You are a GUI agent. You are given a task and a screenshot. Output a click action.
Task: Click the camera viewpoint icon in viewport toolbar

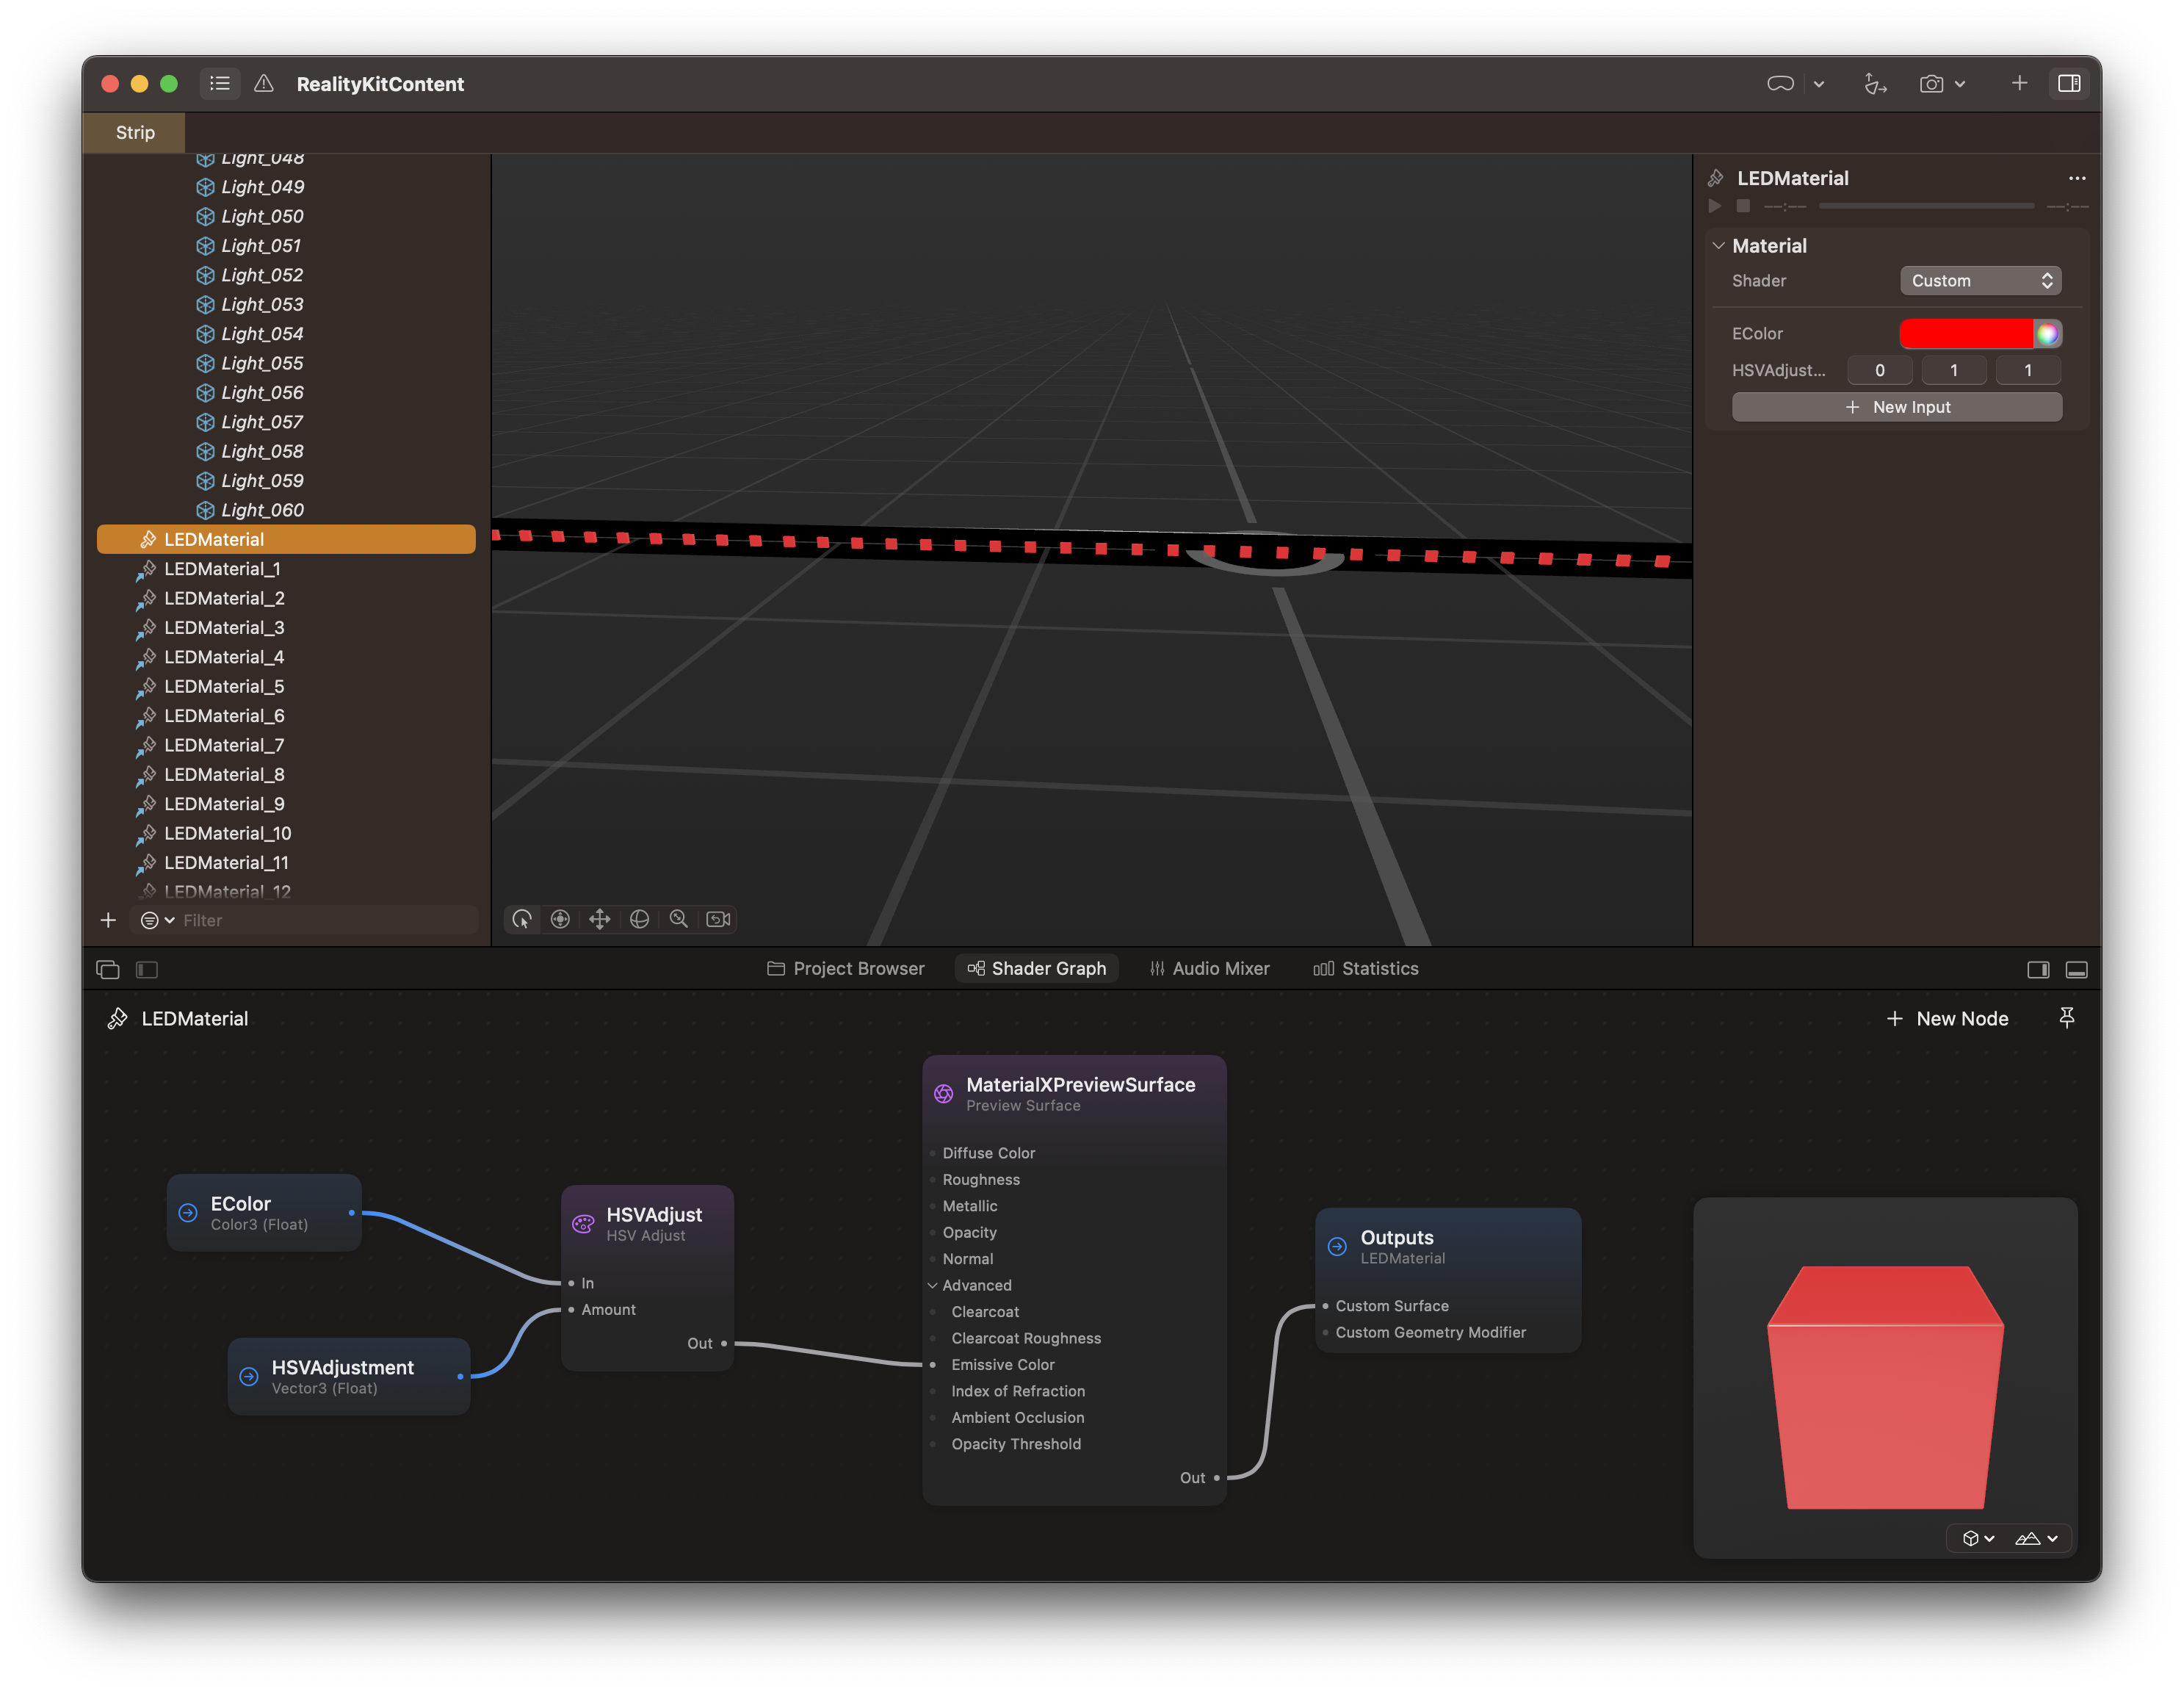click(718, 919)
